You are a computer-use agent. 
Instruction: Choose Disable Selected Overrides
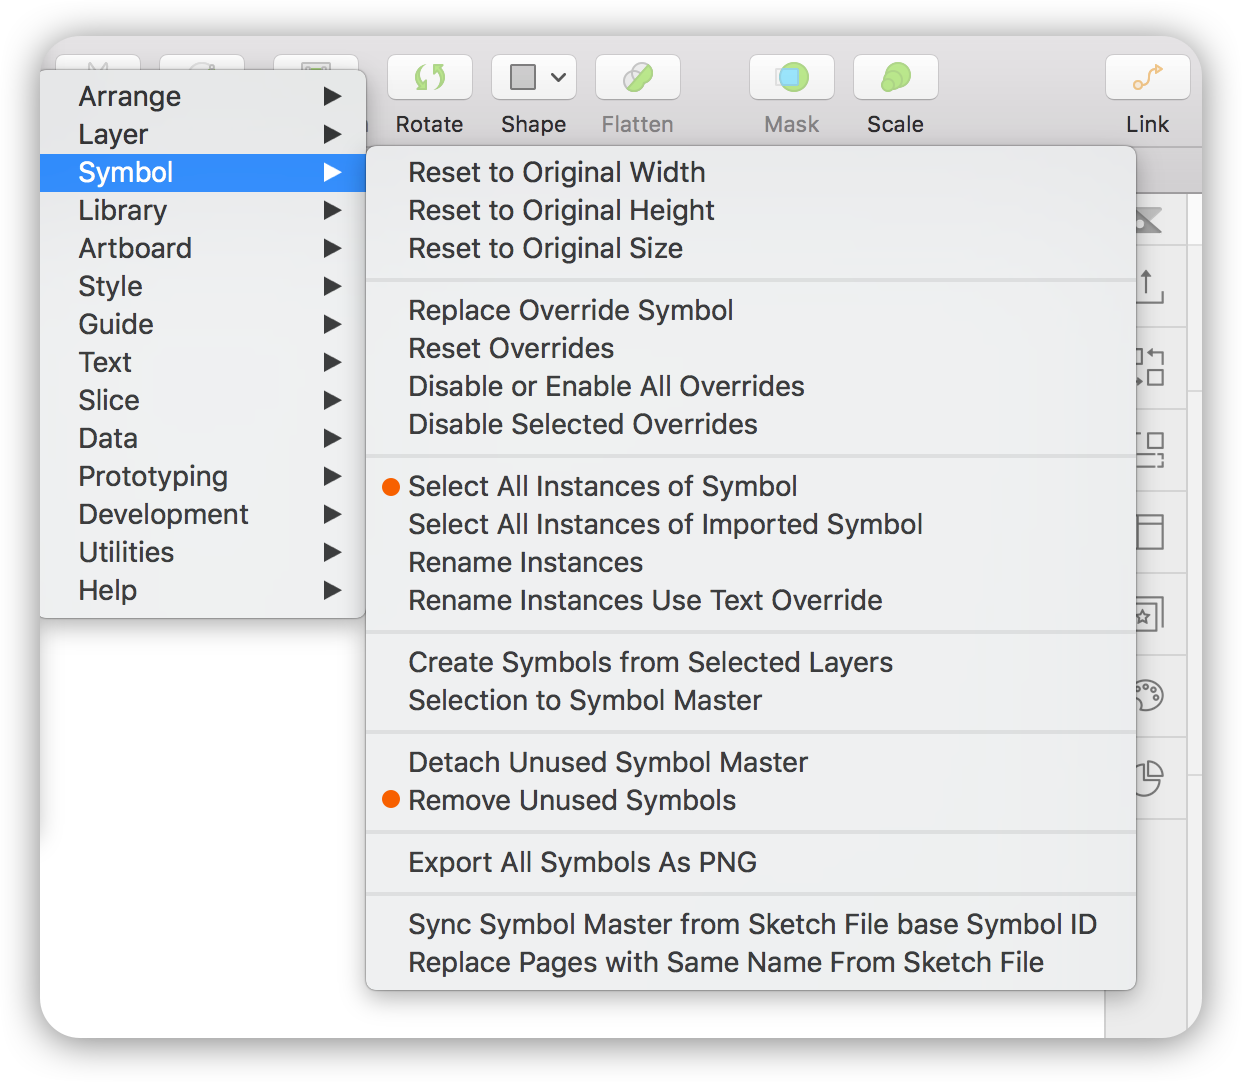[582, 425]
